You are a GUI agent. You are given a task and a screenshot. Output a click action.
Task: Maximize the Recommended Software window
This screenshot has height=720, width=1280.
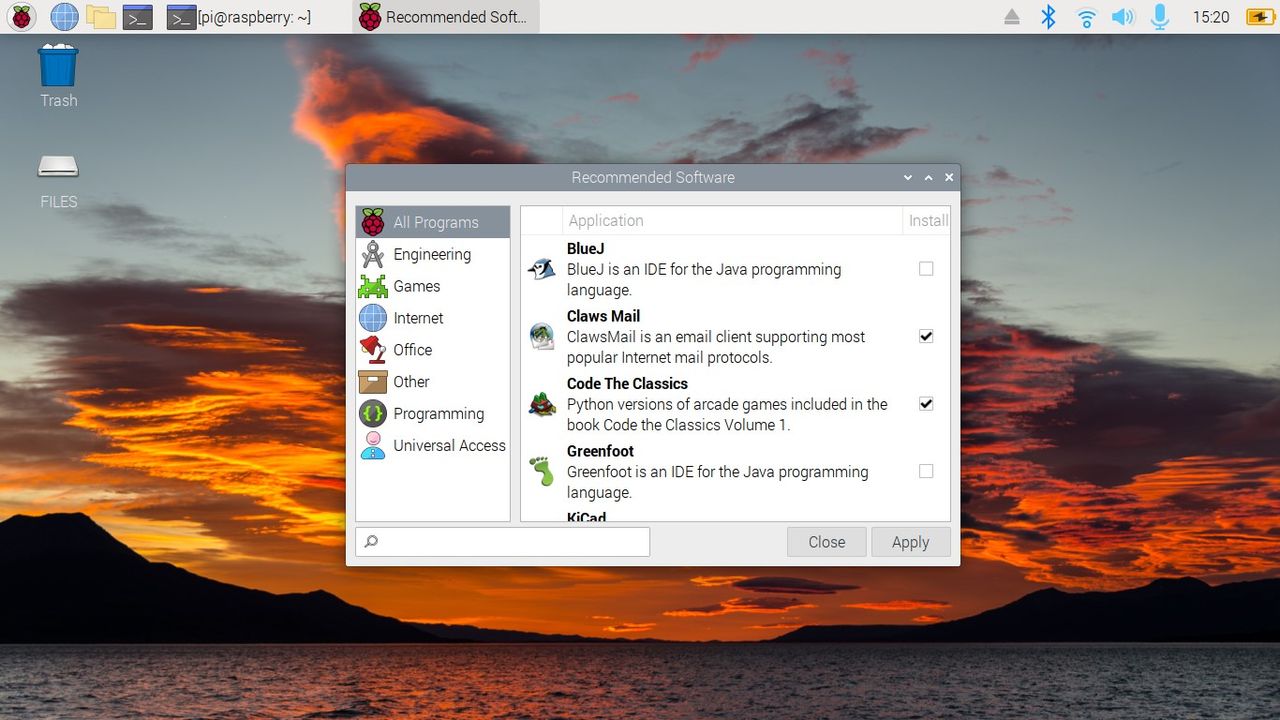pos(928,177)
